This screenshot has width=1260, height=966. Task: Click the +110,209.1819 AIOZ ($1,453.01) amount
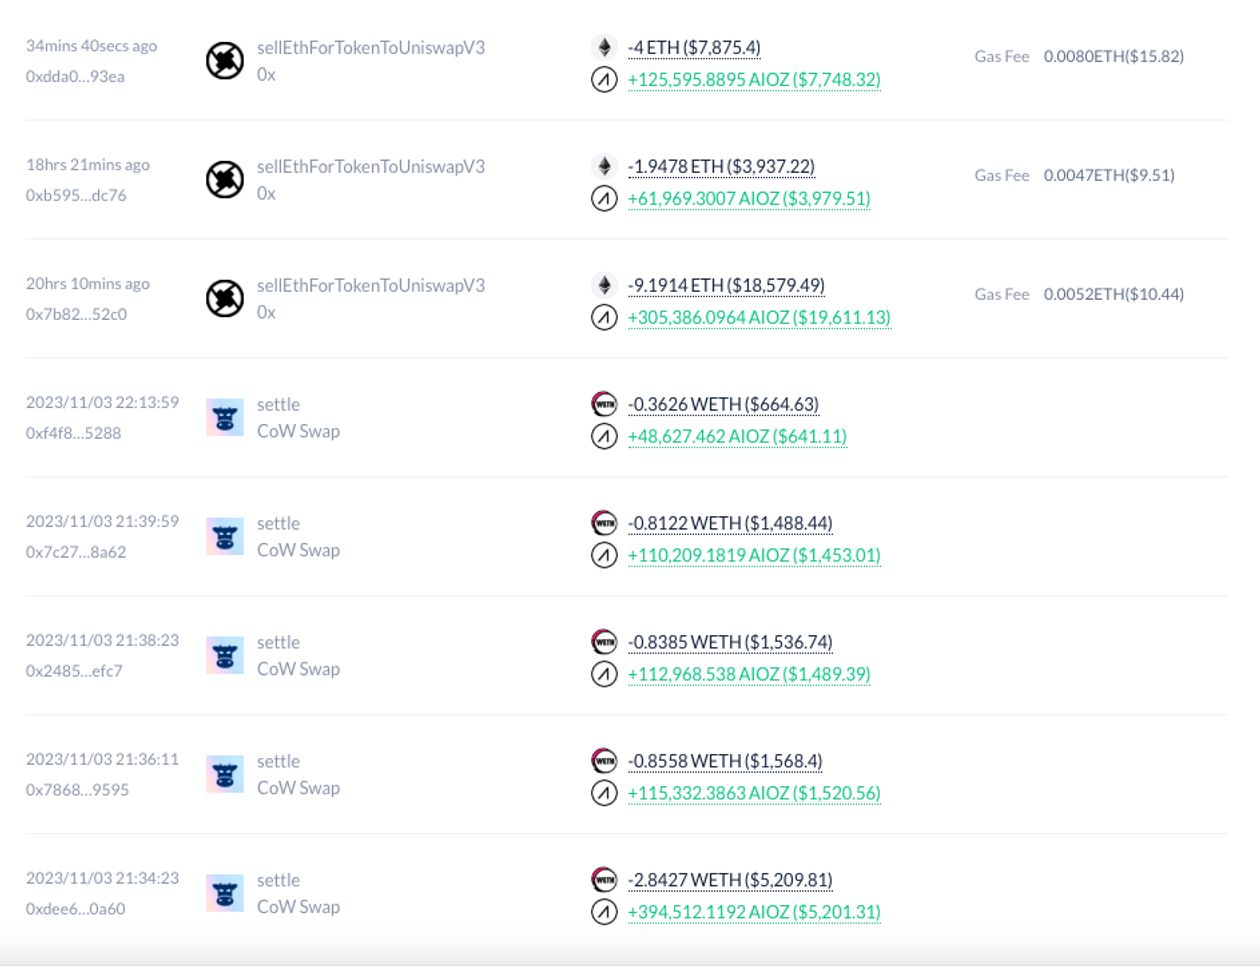point(754,555)
